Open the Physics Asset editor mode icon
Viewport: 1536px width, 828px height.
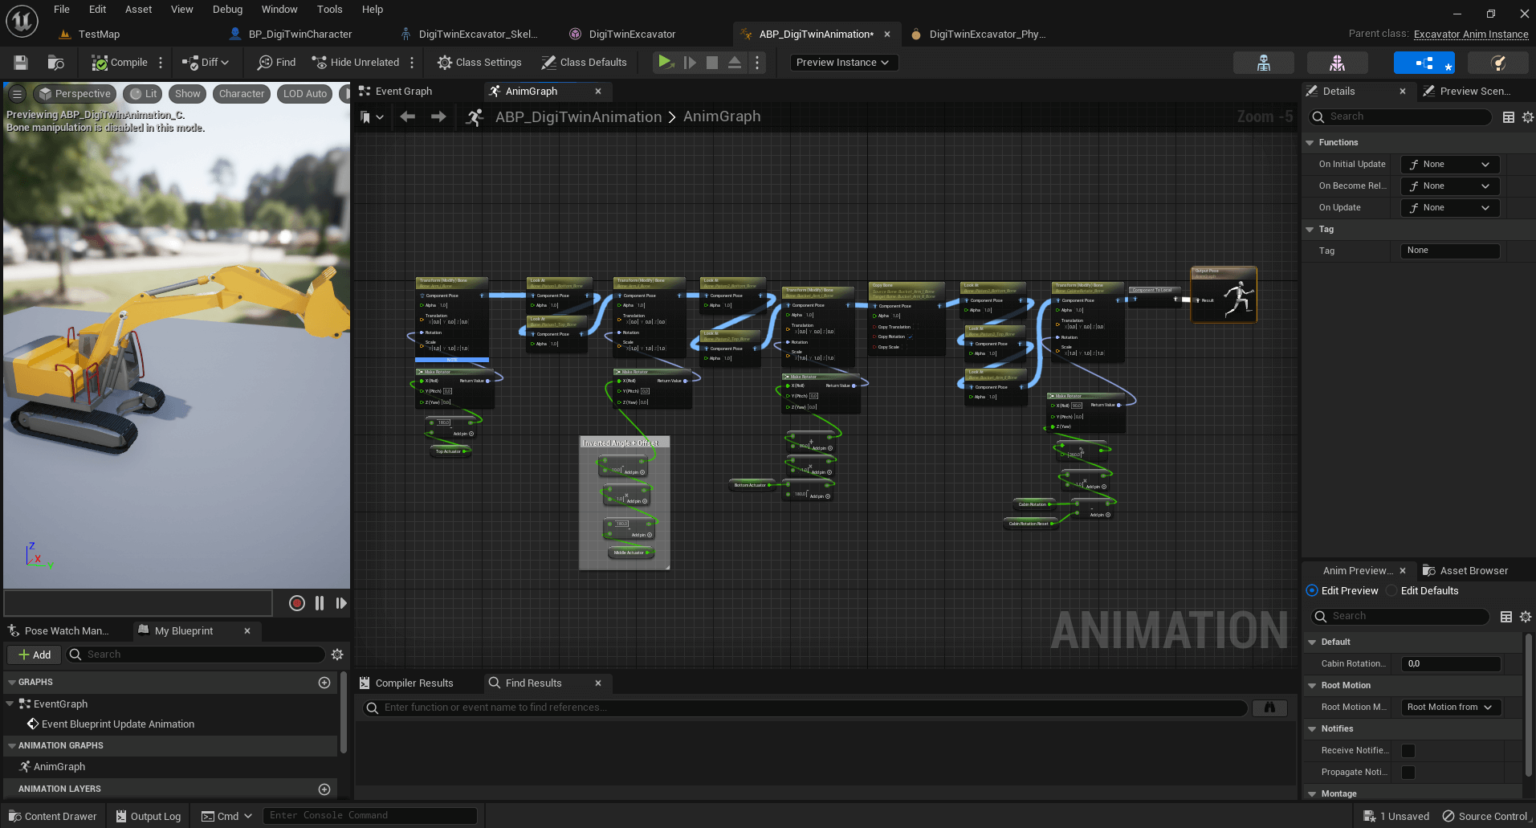click(x=1497, y=62)
